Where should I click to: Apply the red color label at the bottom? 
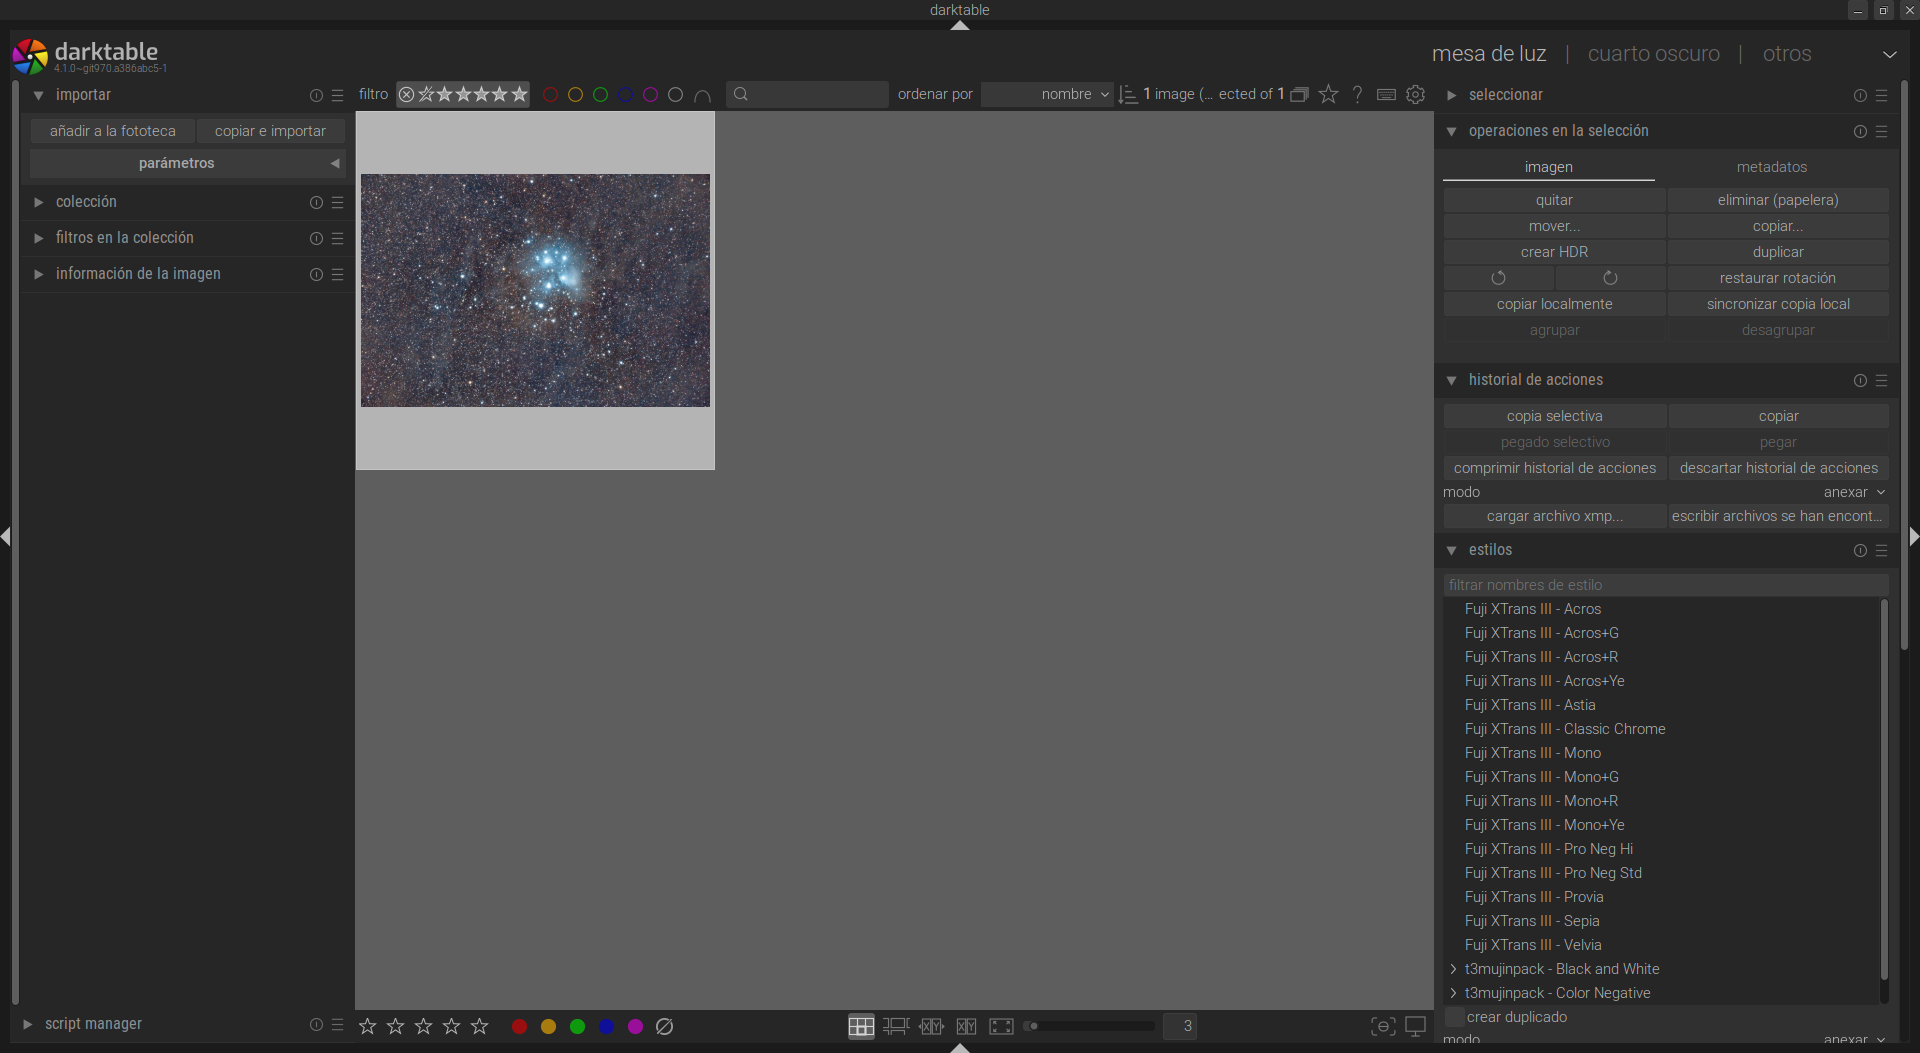(x=519, y=1026)
